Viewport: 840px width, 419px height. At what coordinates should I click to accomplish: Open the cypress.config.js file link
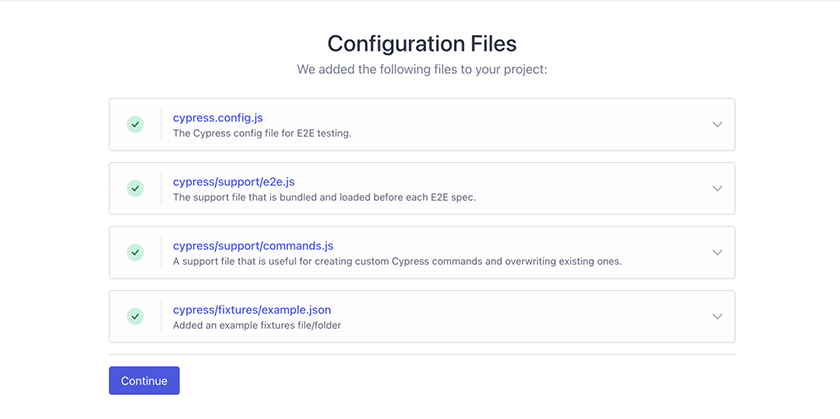[x=218, y=118]
